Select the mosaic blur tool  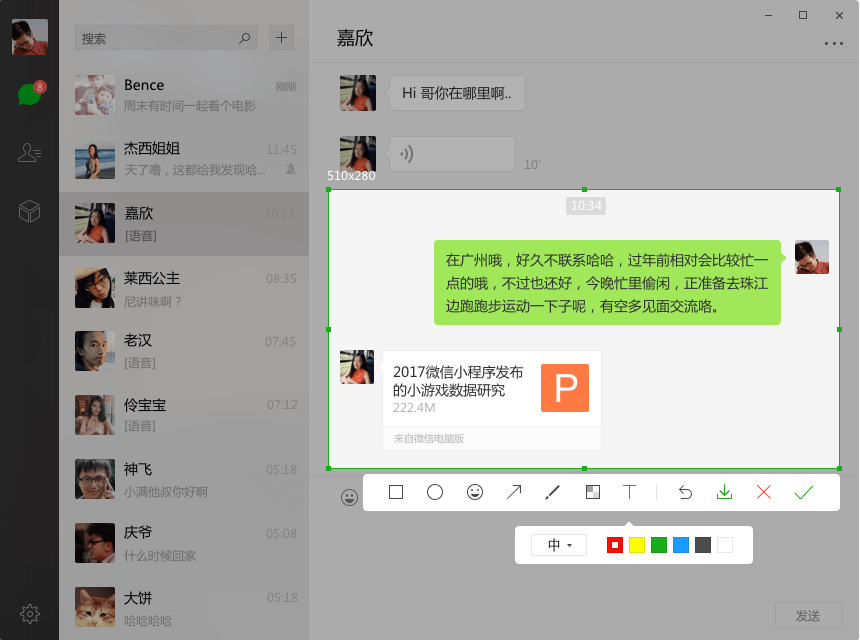click(x=593, y=492)
